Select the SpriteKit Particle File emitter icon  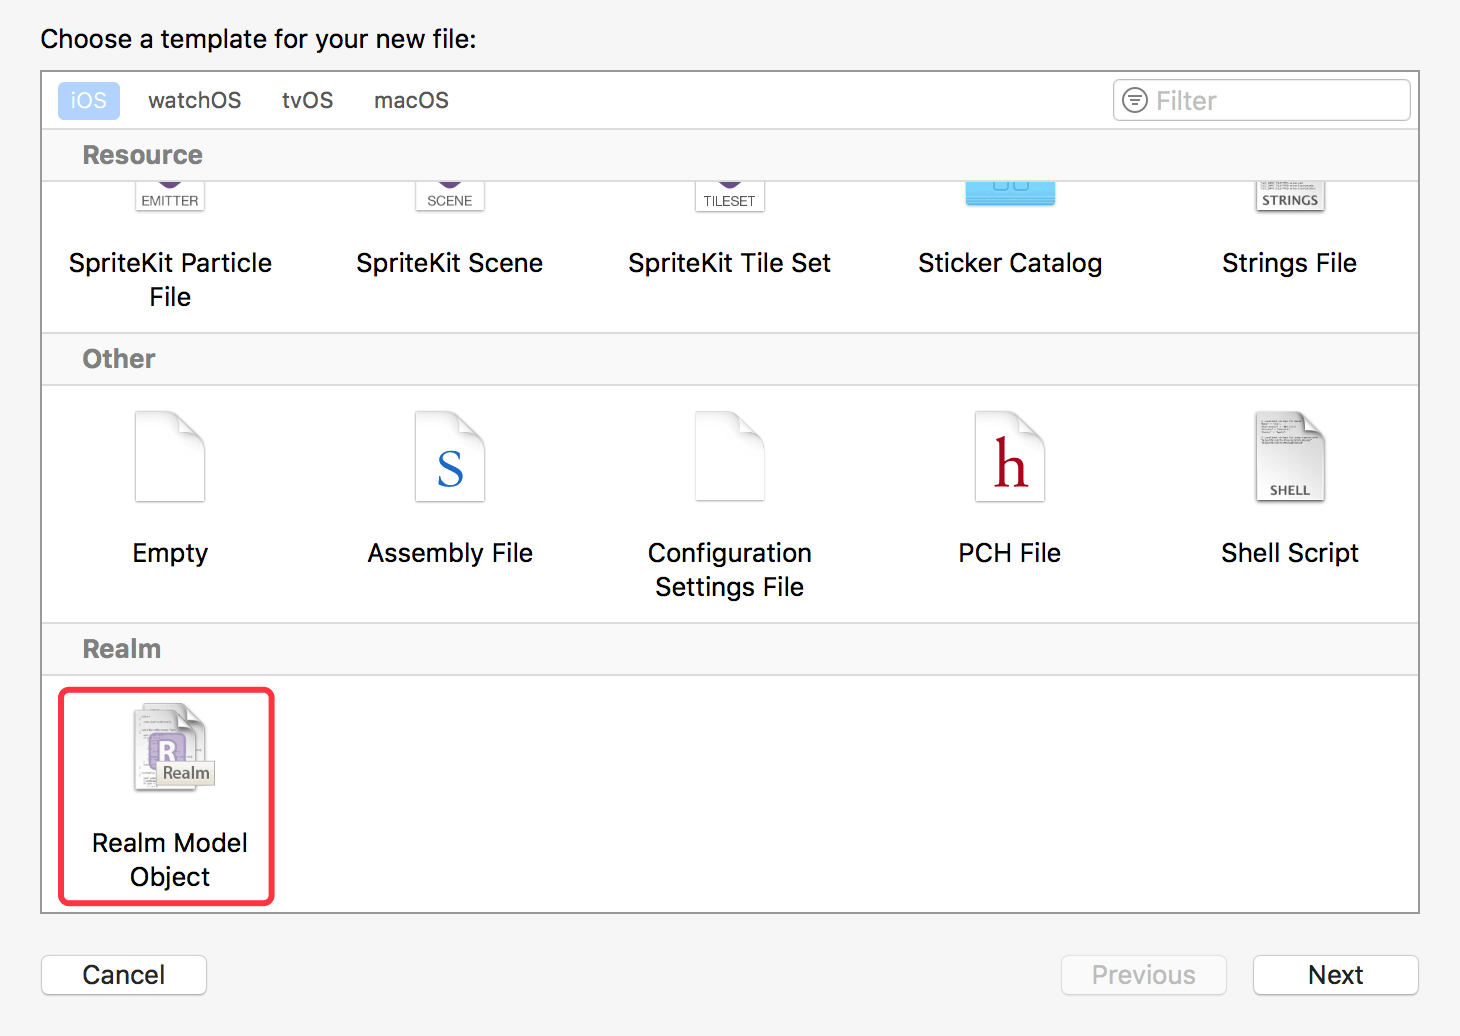(170, 196)
